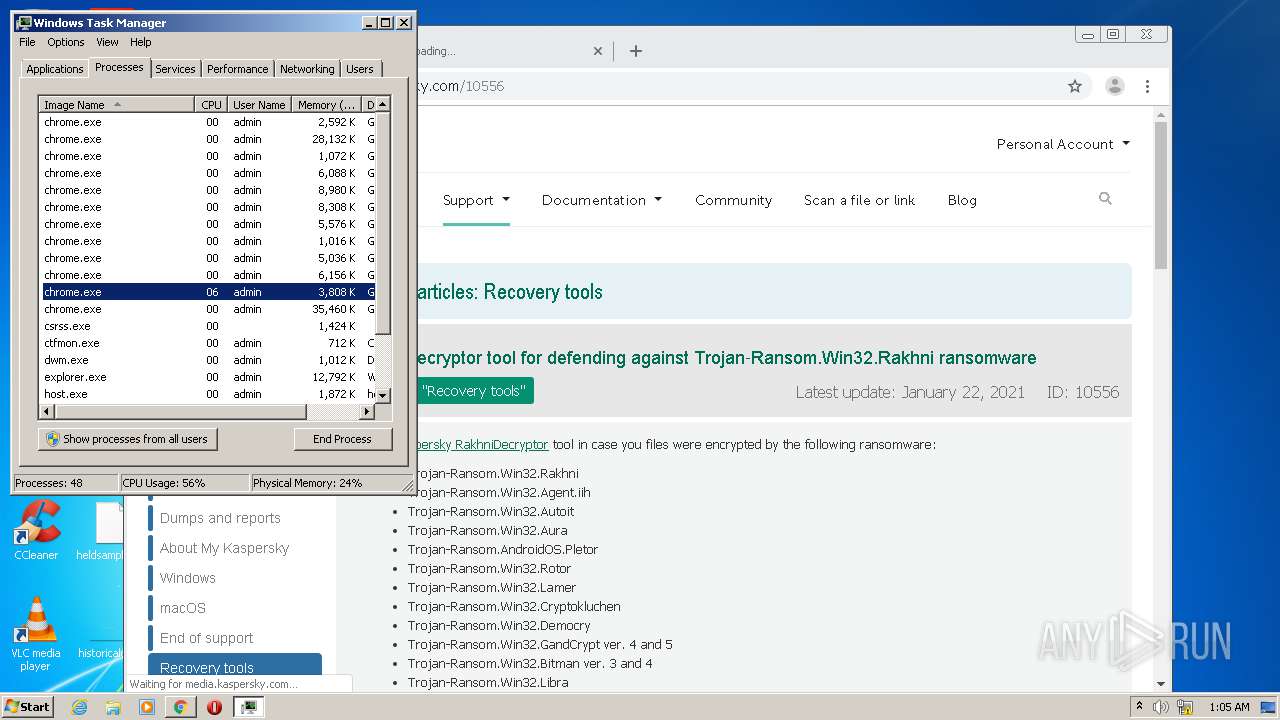Open the Kaspersky RakhniDecryptor link
1280x720 pixels.
coord(481,444)
